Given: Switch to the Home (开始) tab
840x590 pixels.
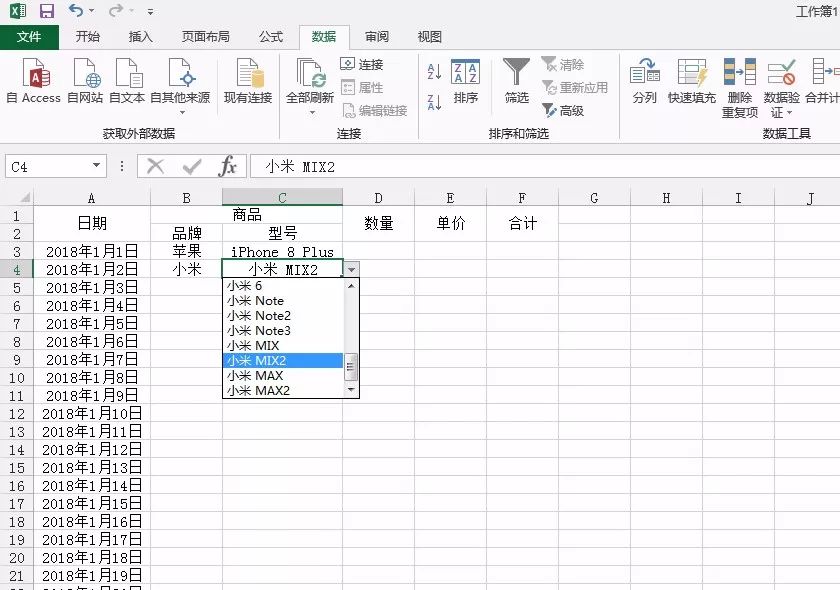Looking at the screenshot, I should click(87, 36).
